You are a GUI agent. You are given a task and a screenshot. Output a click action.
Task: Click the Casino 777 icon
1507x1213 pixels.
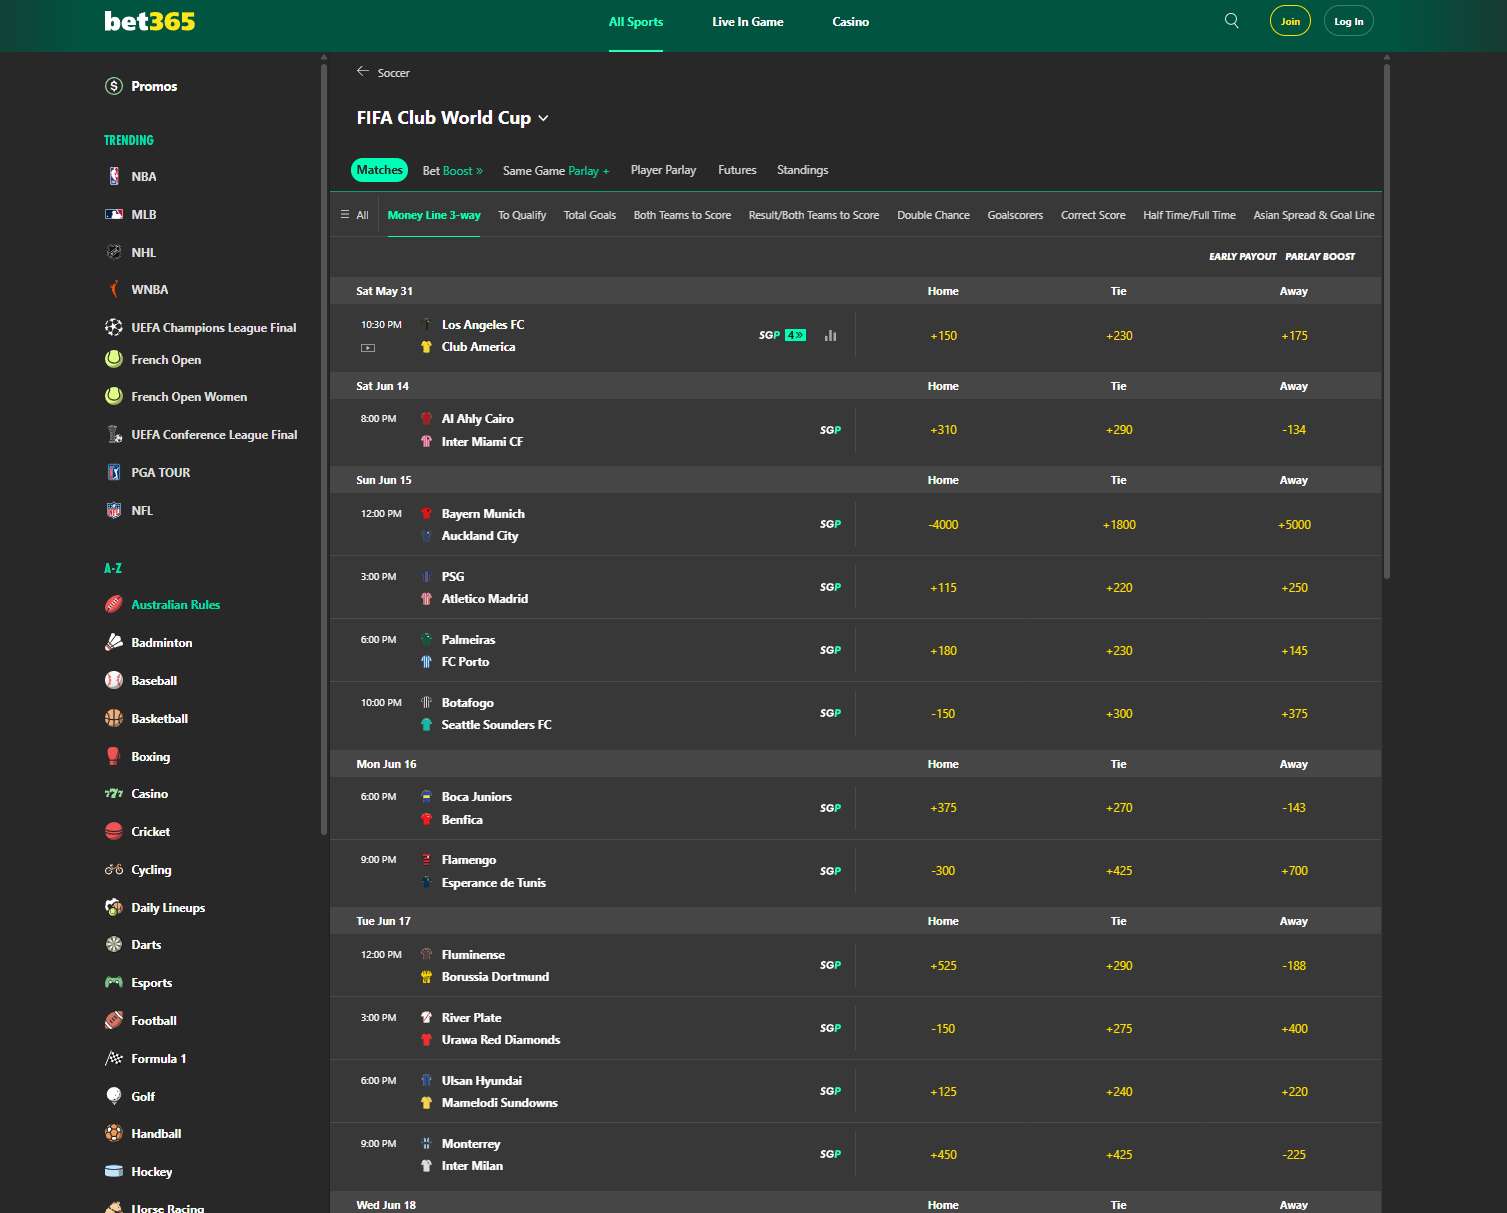[x=114, y=793]
